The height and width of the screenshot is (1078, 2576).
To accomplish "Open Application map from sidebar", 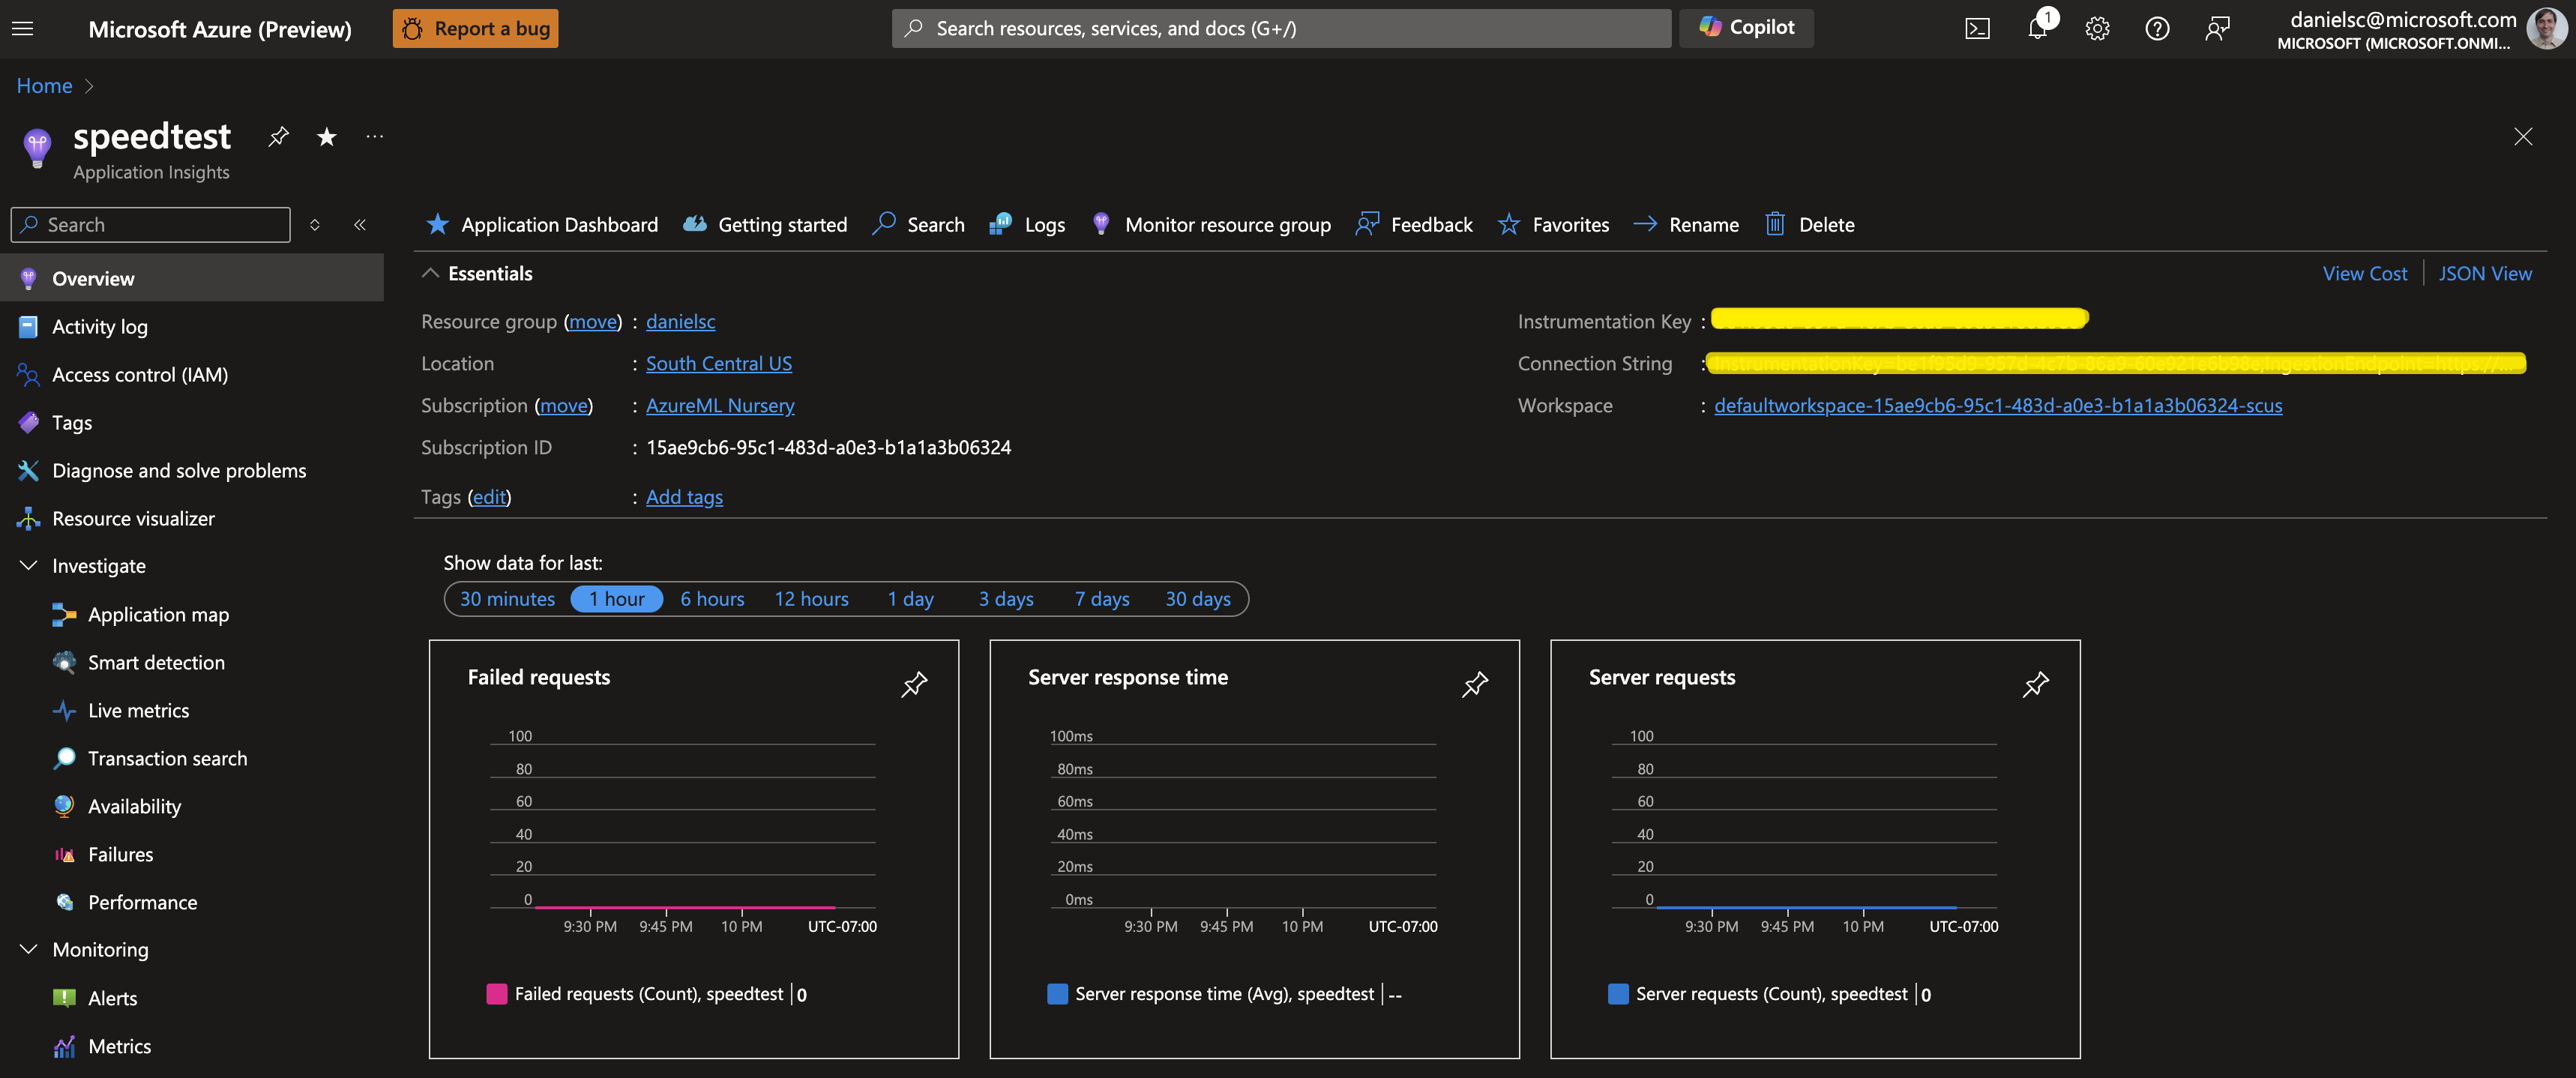I will pyautogui.click(x=158, y=614).
